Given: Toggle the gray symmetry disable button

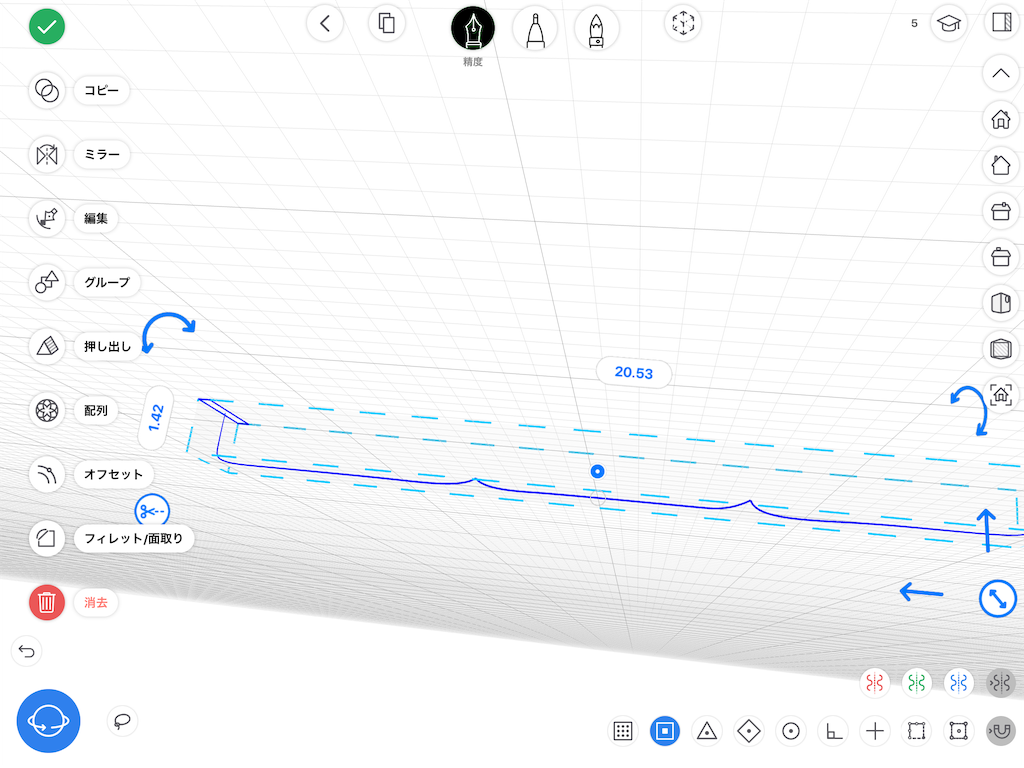Looking at the screenshot, I should coord(1000,683).
